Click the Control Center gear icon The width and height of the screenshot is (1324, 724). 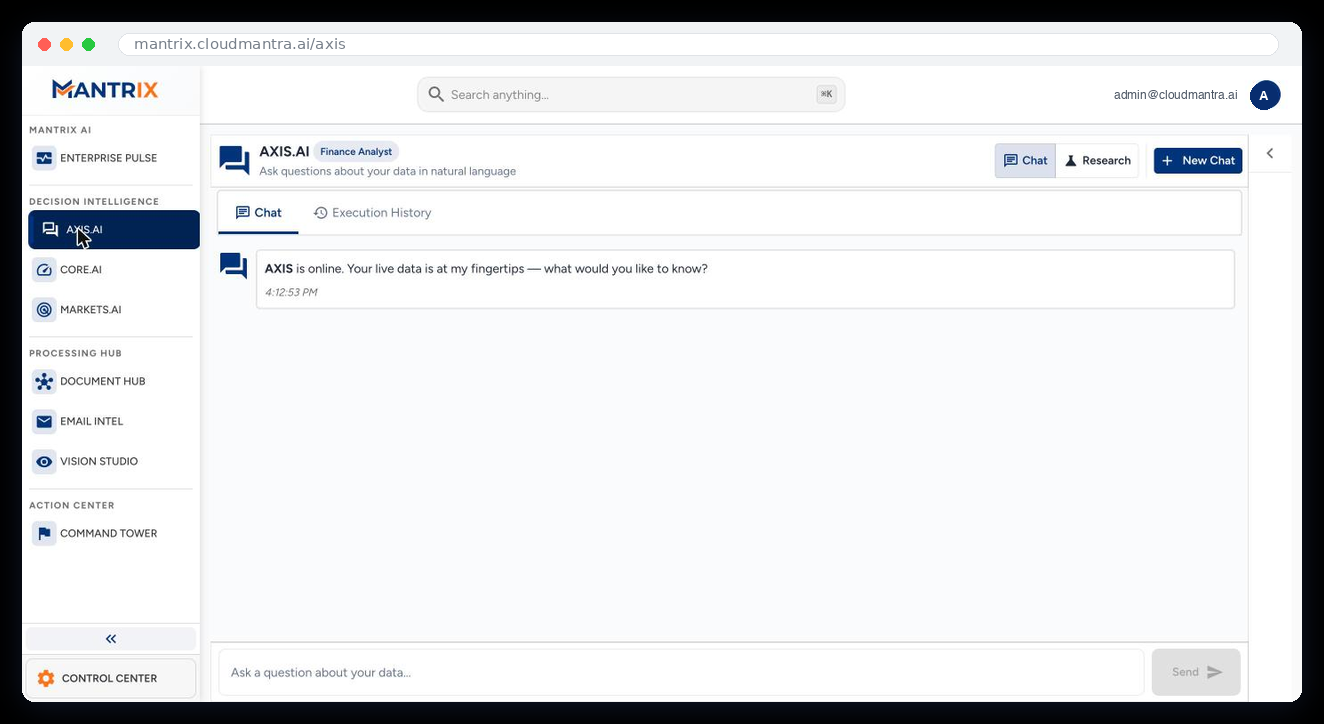tap(46, 678)
